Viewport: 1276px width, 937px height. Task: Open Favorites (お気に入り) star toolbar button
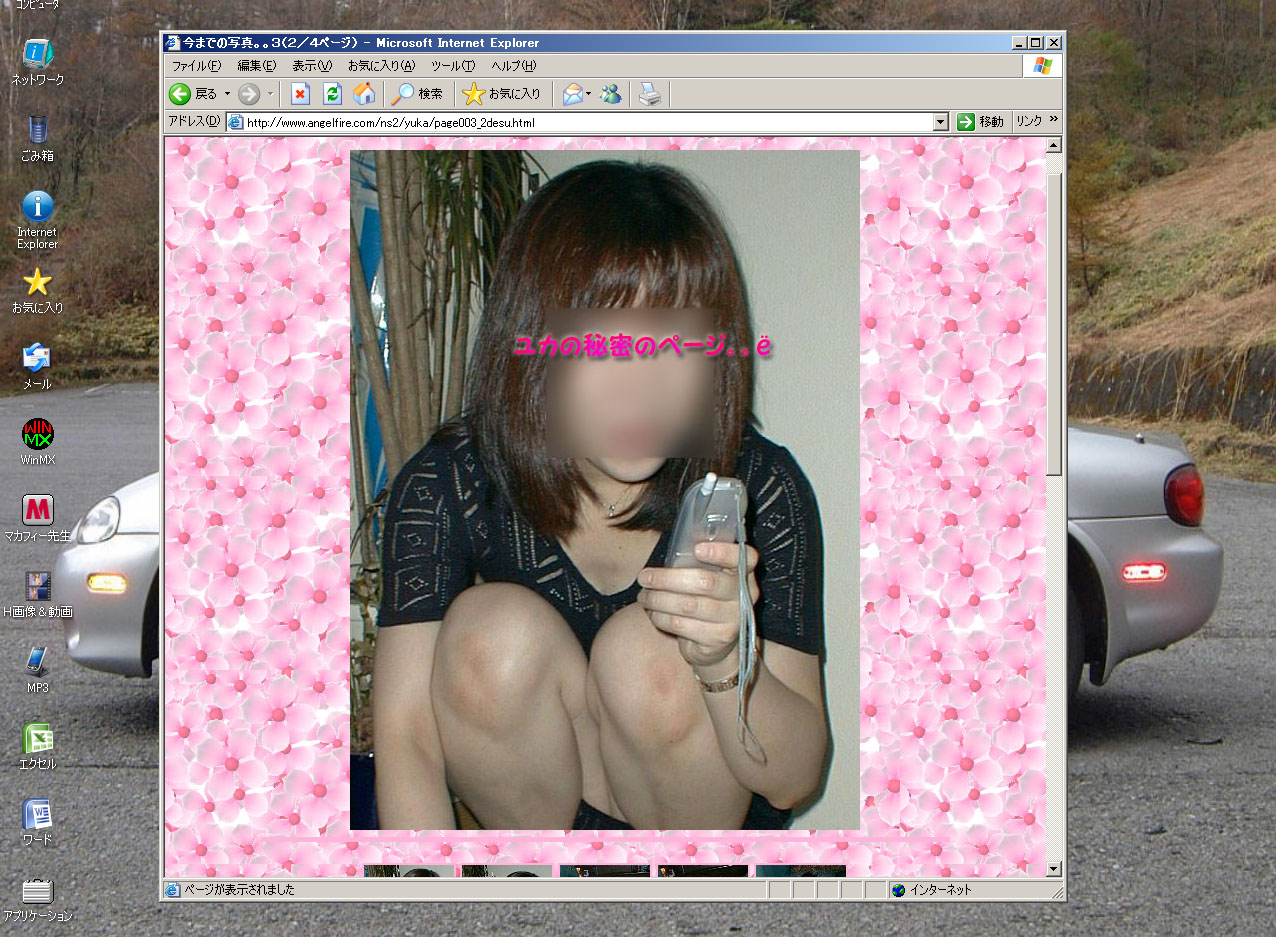pos(503,94)
